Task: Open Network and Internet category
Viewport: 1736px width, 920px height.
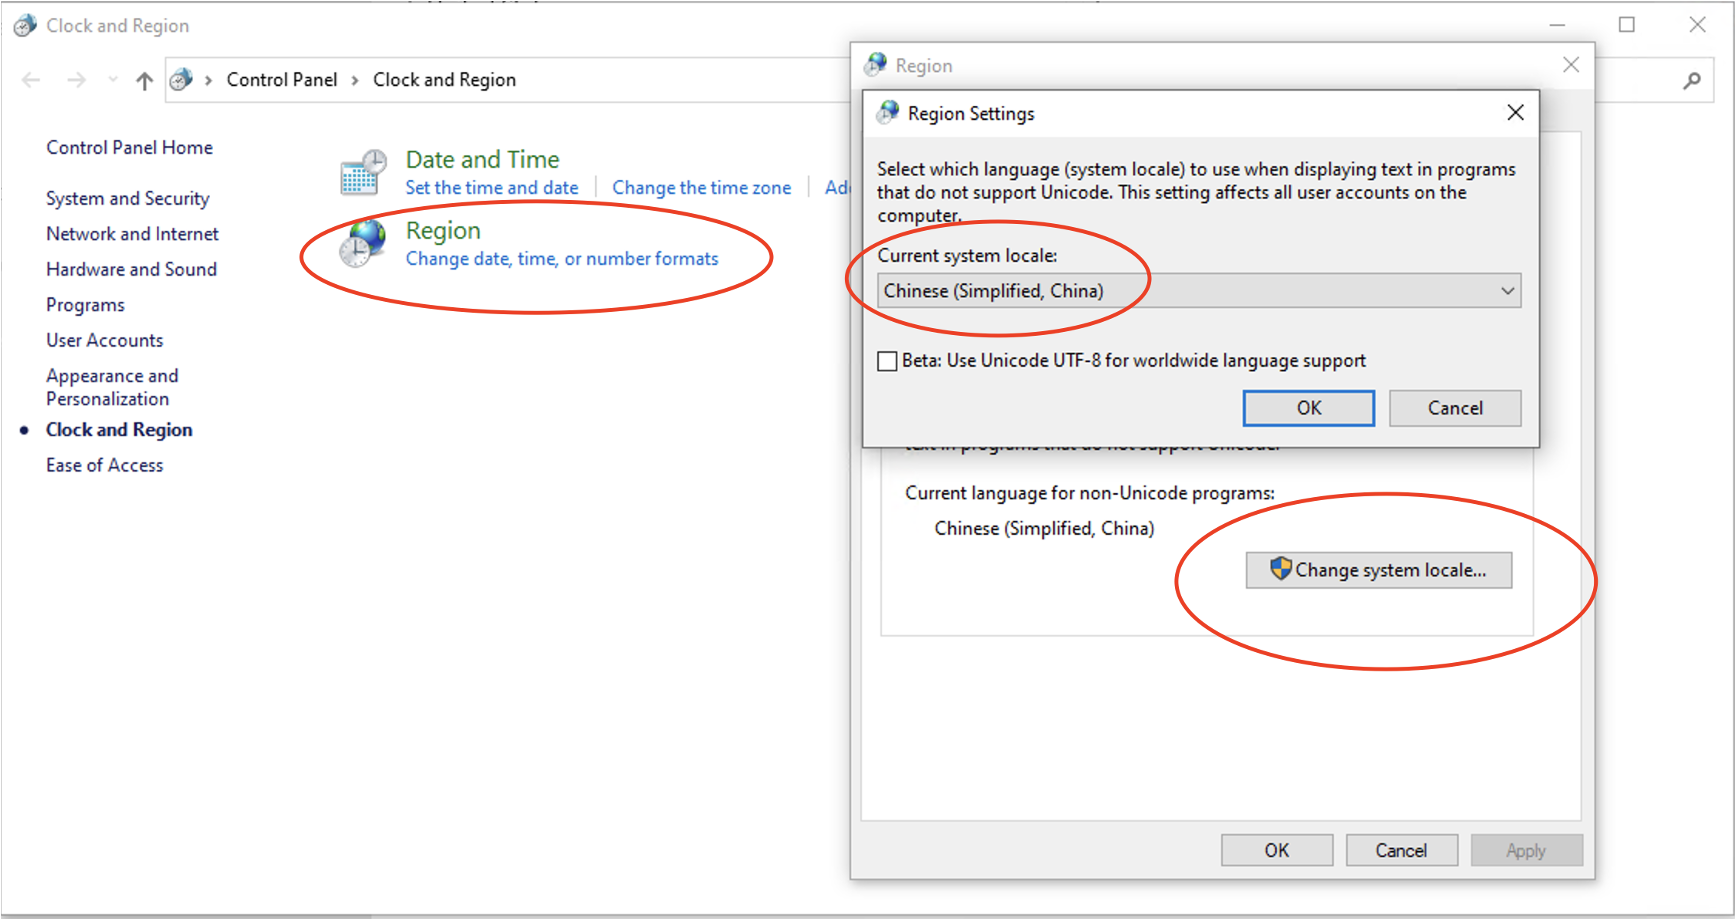Action: pyautogui.click(x=132, y=234)
